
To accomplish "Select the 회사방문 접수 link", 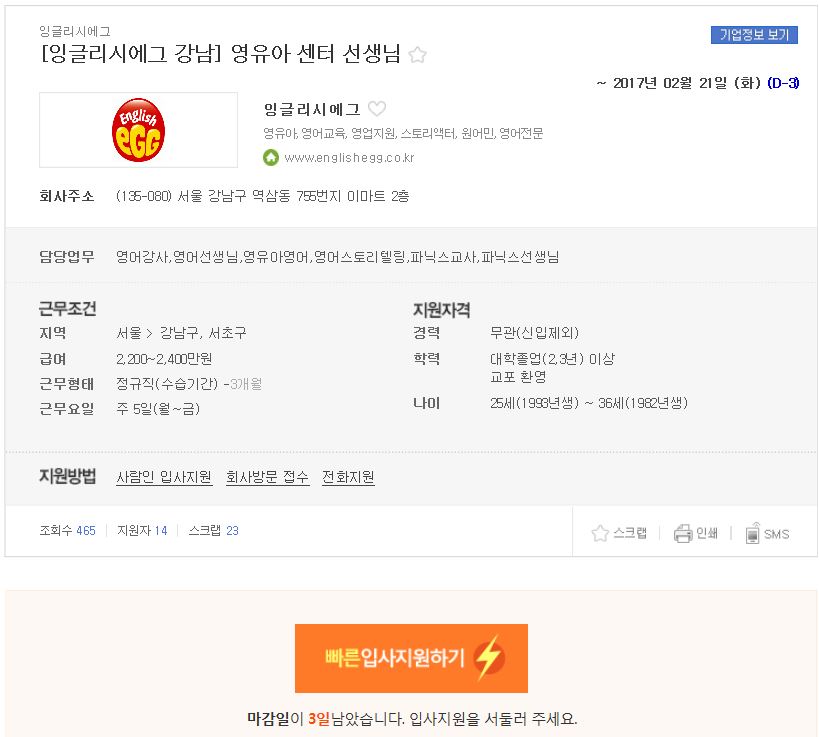I will point(267,477).
